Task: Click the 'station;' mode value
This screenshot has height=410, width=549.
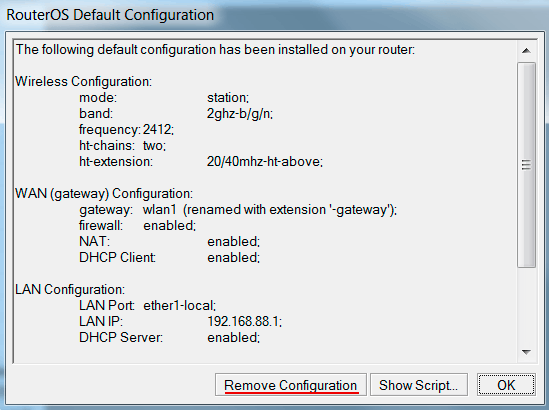Action: (x=228, y=98)
